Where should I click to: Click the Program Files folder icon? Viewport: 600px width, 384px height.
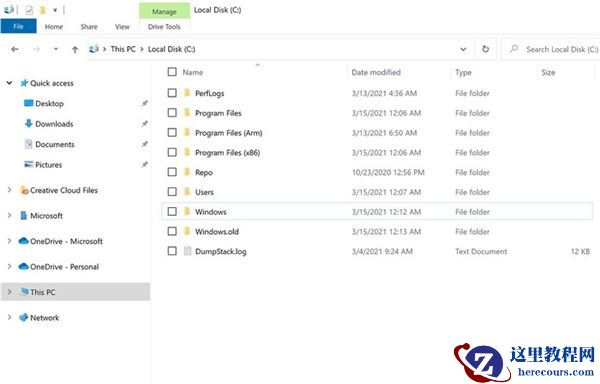tap(187, 113)
